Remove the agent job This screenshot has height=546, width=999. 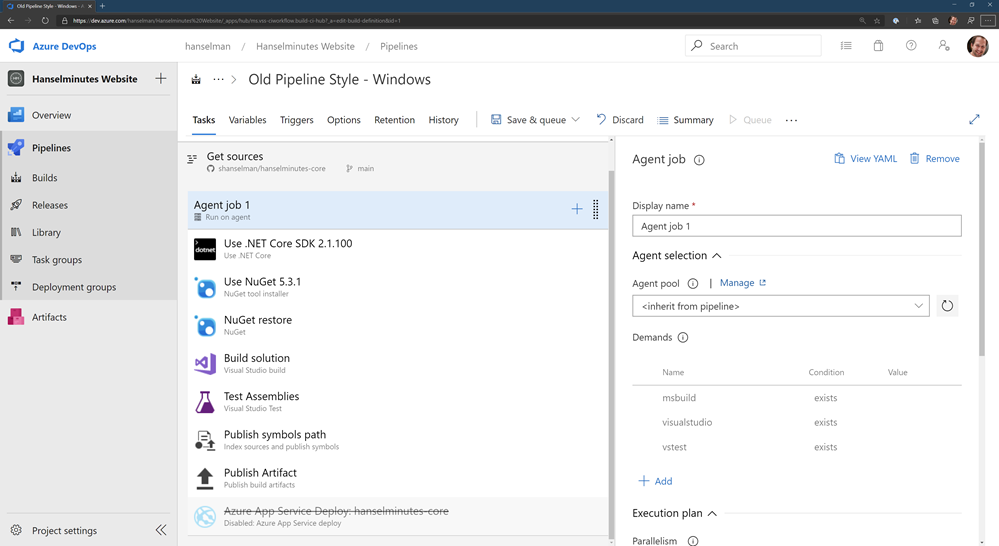[x=934, y=159]
